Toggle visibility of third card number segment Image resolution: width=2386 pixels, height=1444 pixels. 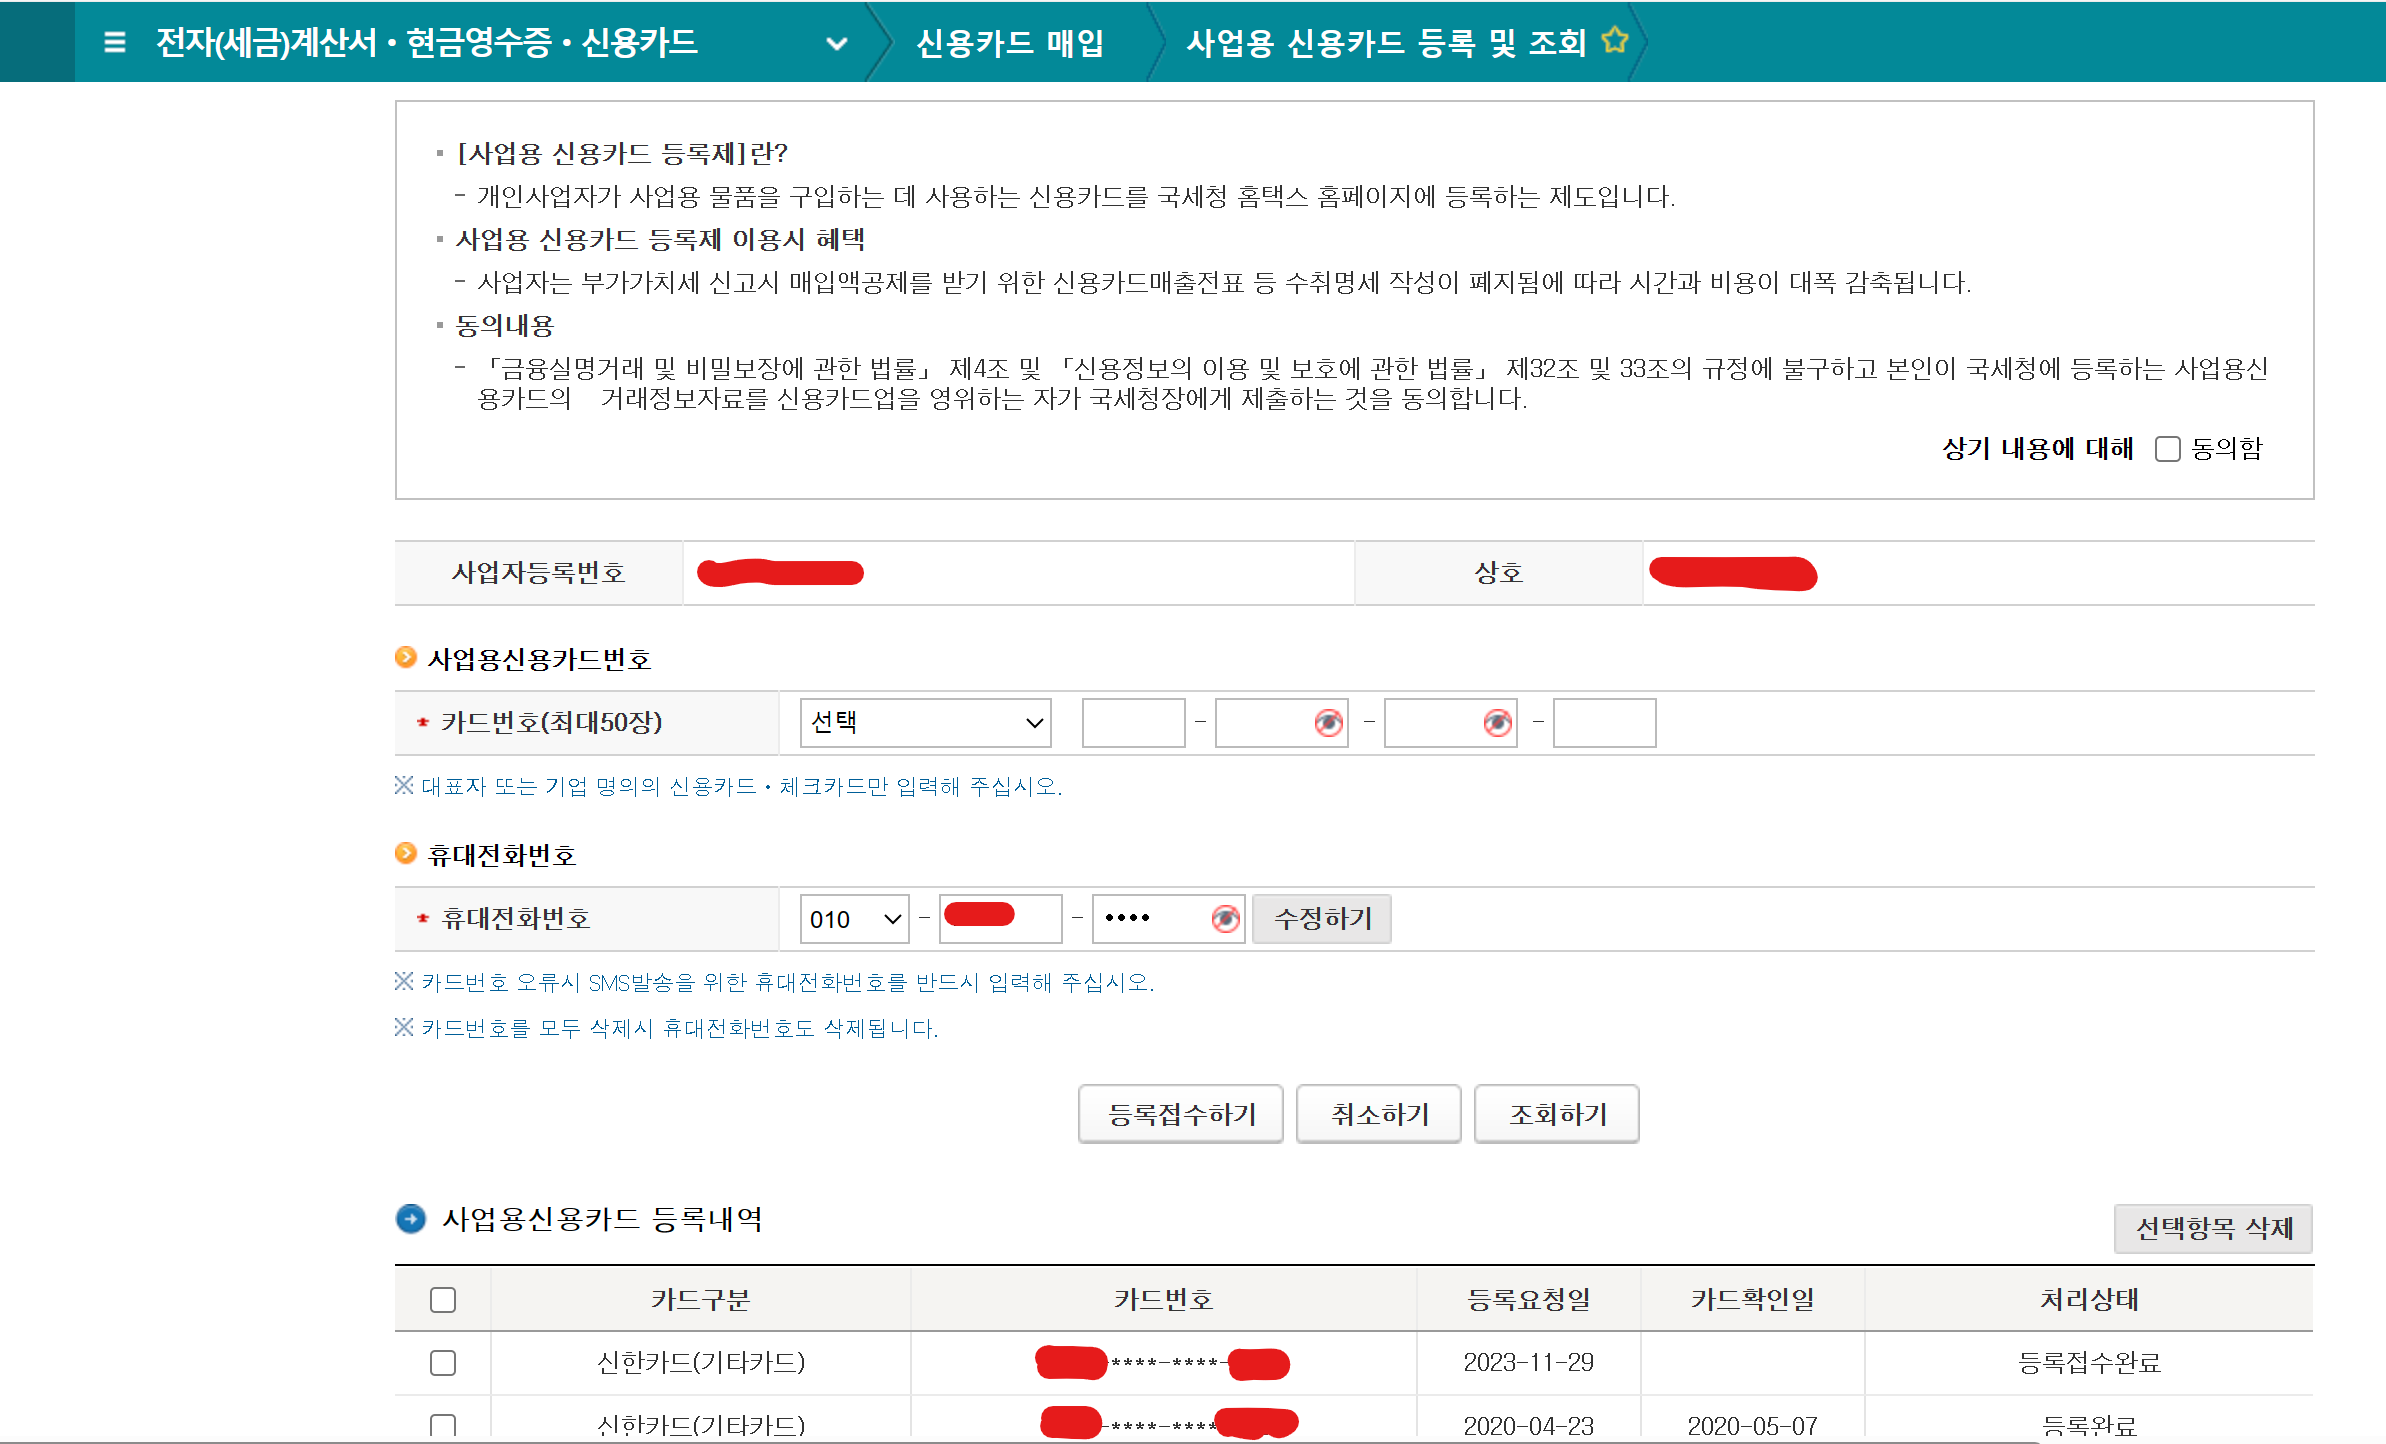point(1497,722)
